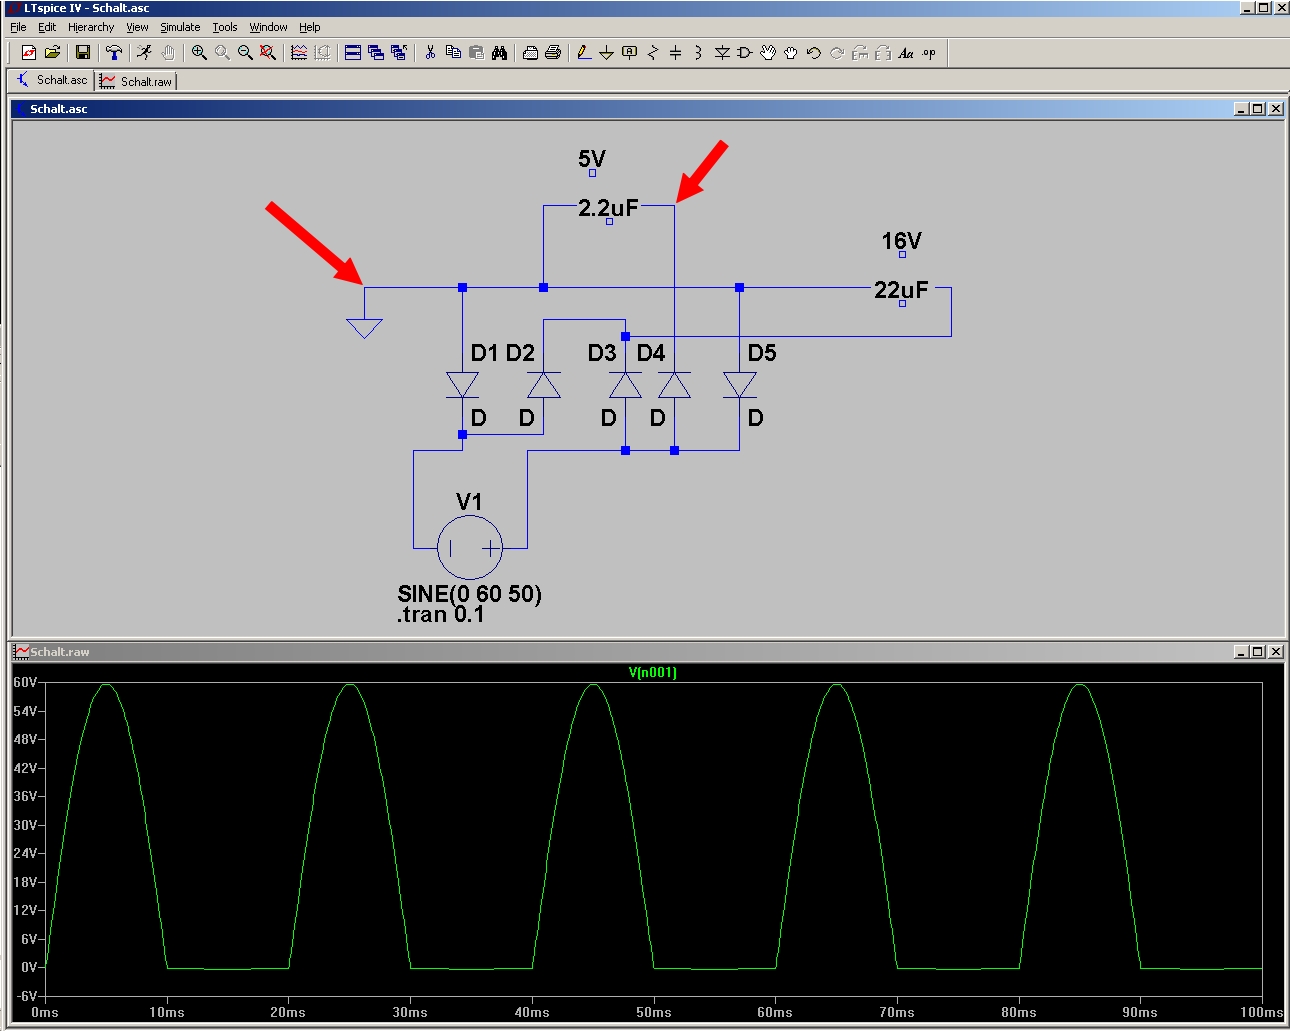This screenshot has height=1031, width=1290.
Task: Pick the Capacitor tool icon
Action: [676, 53]
